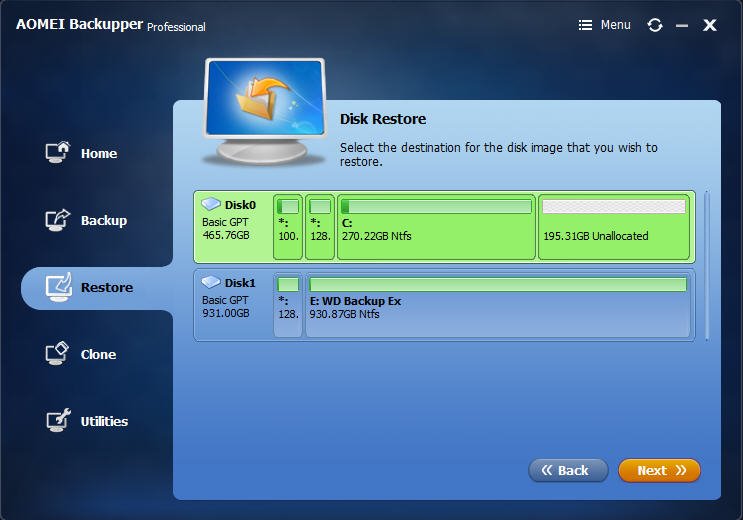743x520 pixels.
Task: Click the 931.00GB capacity text
Action: point(226,313)
